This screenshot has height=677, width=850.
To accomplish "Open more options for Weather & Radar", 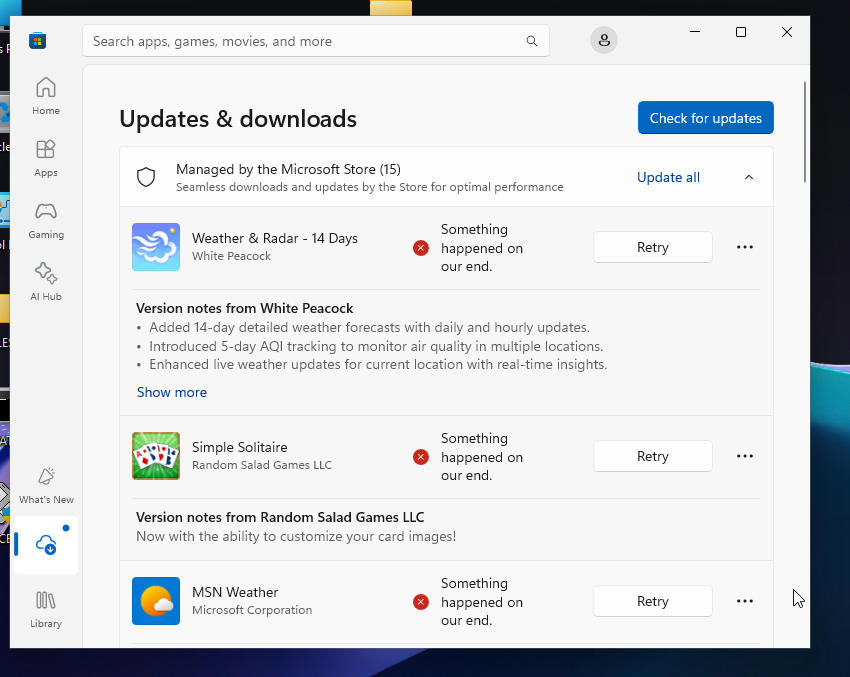I will [745, 247].
